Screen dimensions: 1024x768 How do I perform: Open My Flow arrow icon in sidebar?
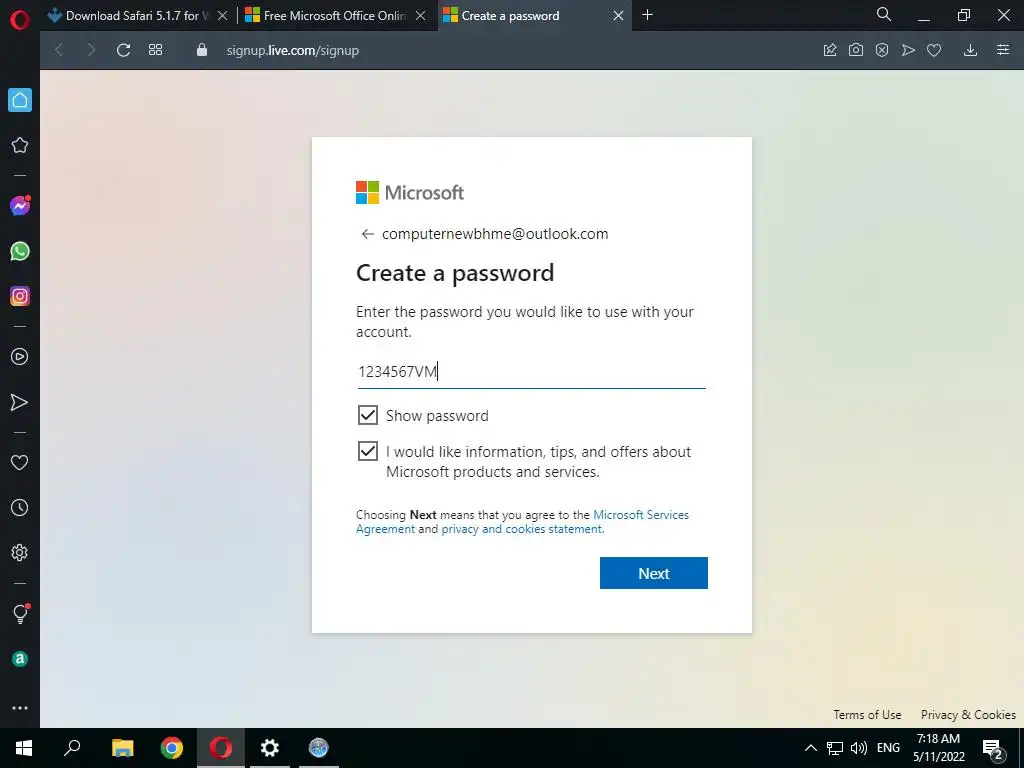pyautogui.click(x=20, y=402)
